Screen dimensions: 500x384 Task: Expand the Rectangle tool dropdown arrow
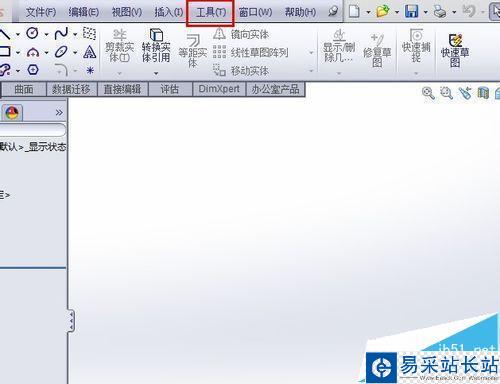pos(18,53)
